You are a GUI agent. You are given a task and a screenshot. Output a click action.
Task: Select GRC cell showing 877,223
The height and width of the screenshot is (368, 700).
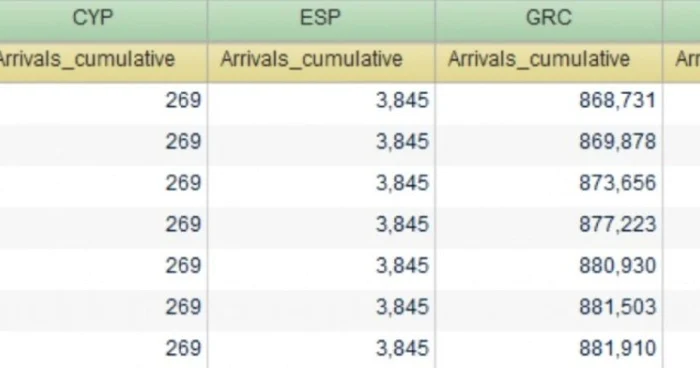pos(549,225)
